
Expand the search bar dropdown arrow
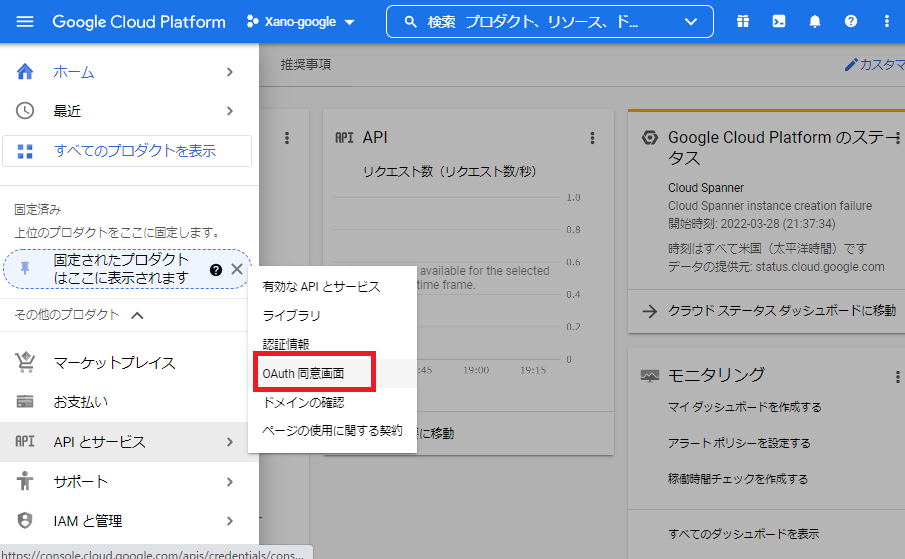click(x=691, y=22)
